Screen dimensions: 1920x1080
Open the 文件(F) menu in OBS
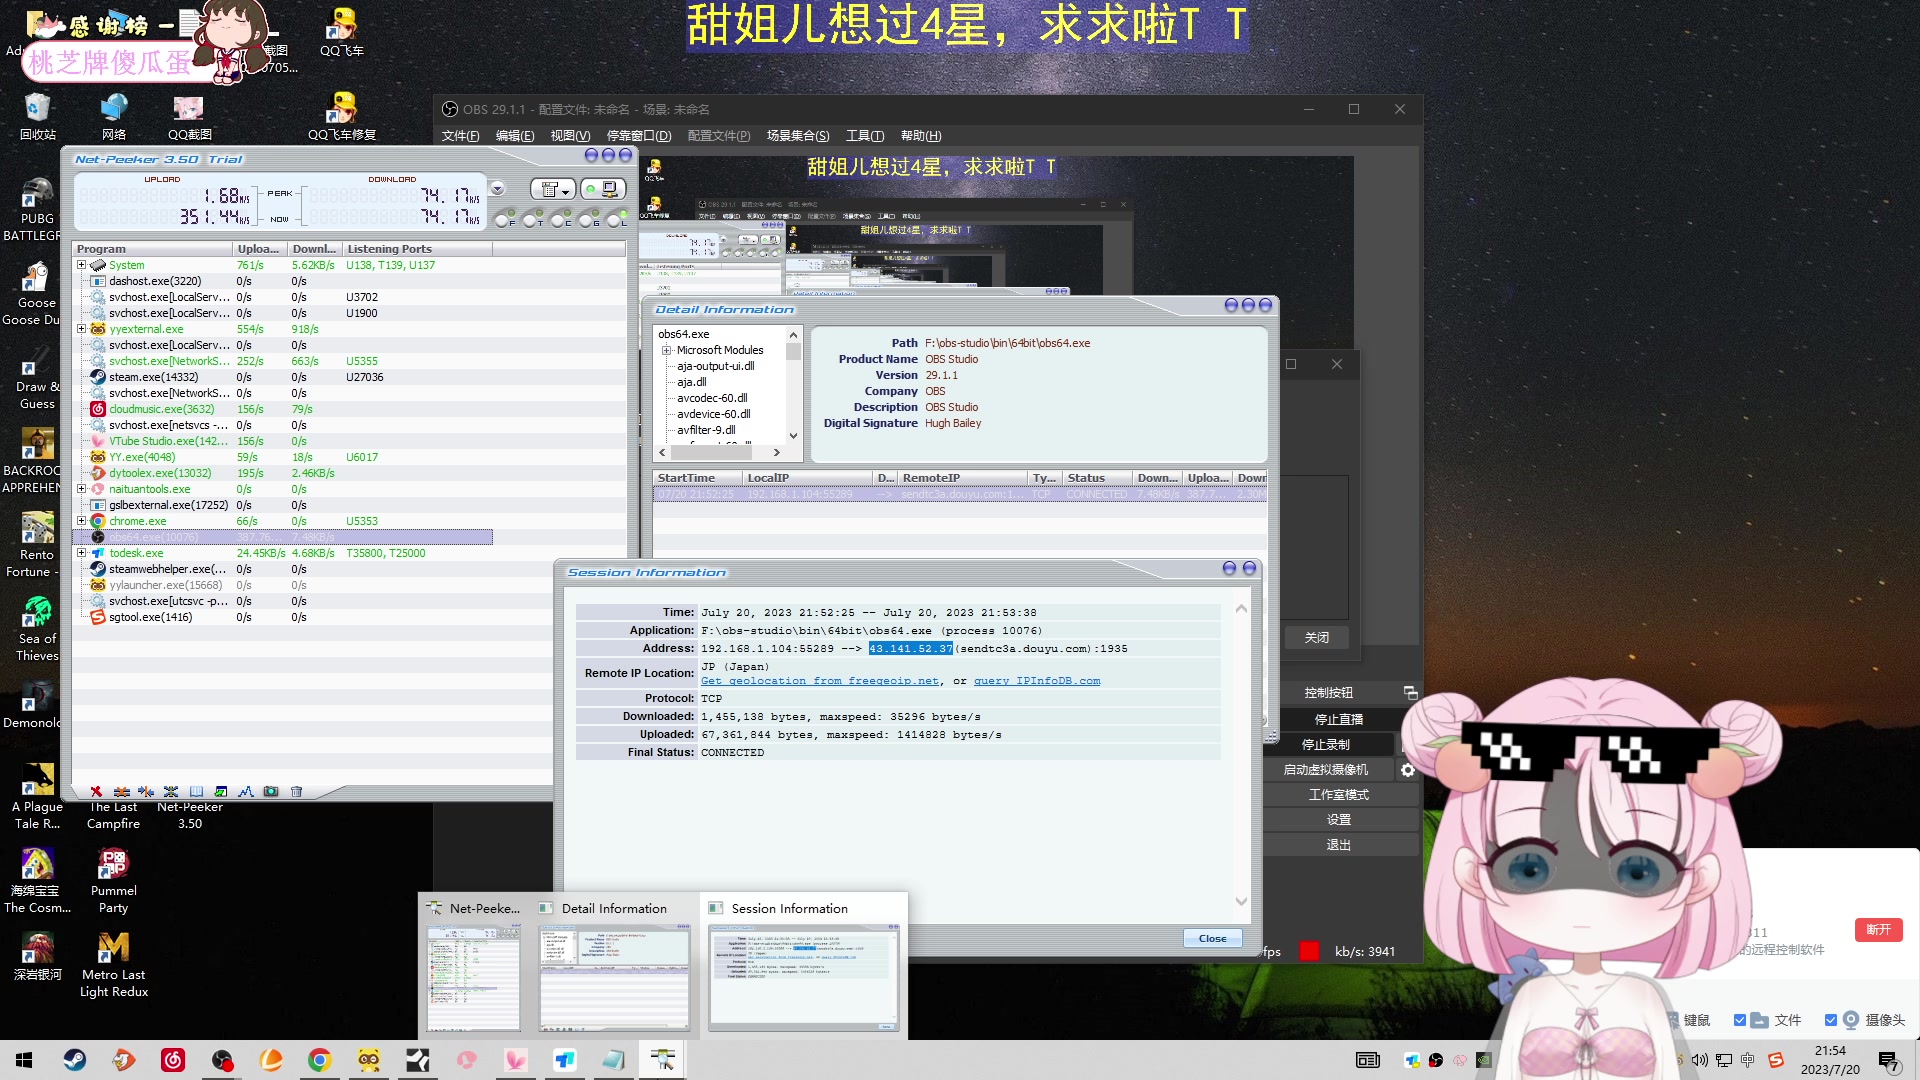(x=460, y=136)
